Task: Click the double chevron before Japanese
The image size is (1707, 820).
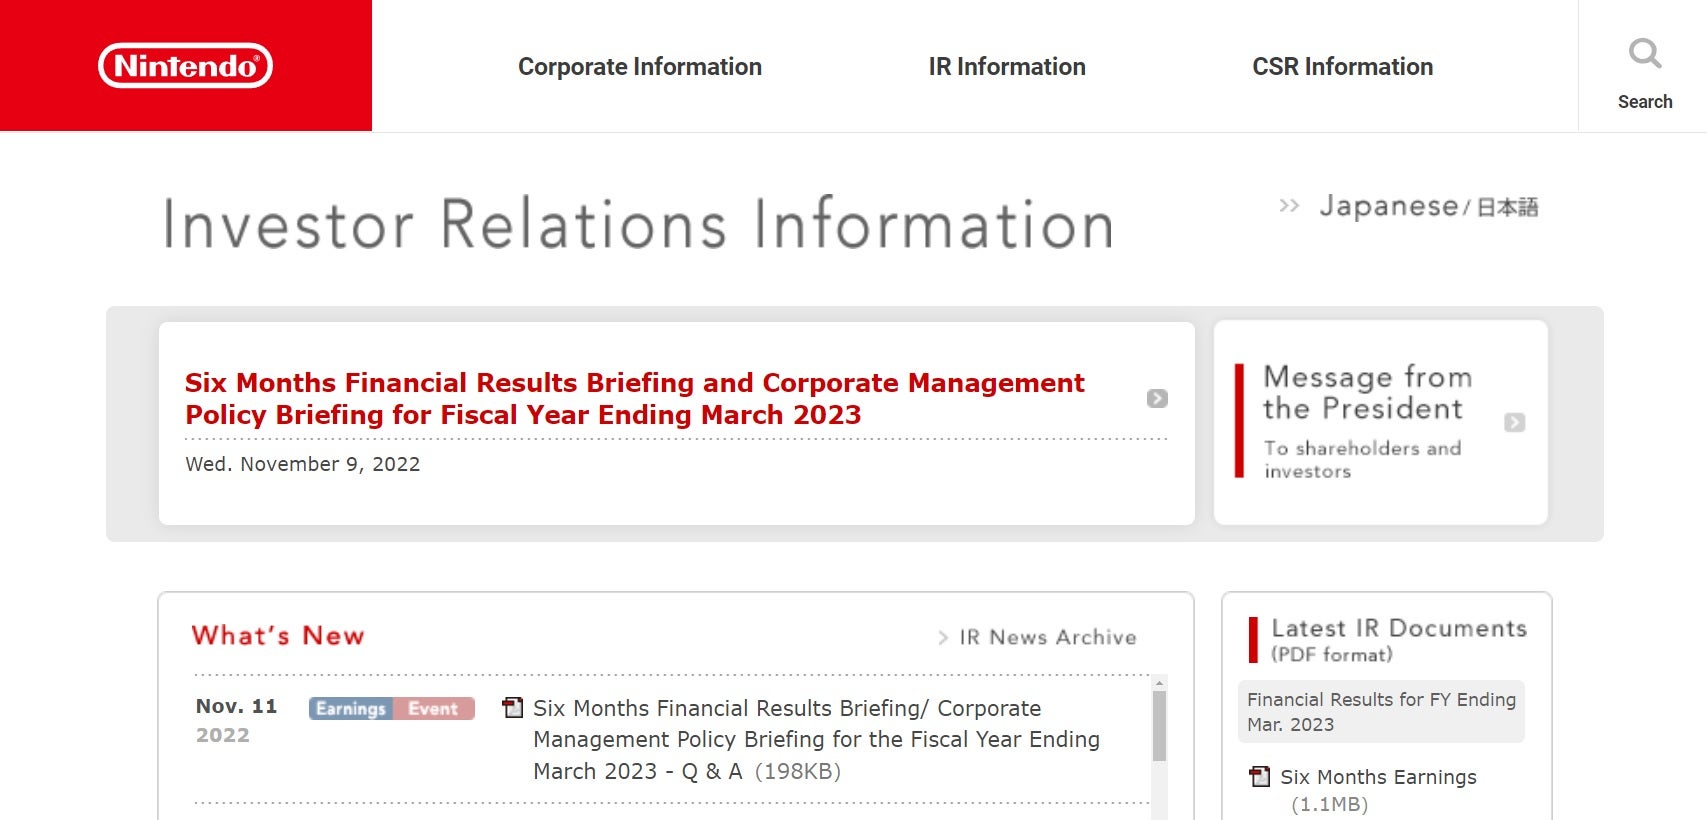Action: click(1289, 206)
